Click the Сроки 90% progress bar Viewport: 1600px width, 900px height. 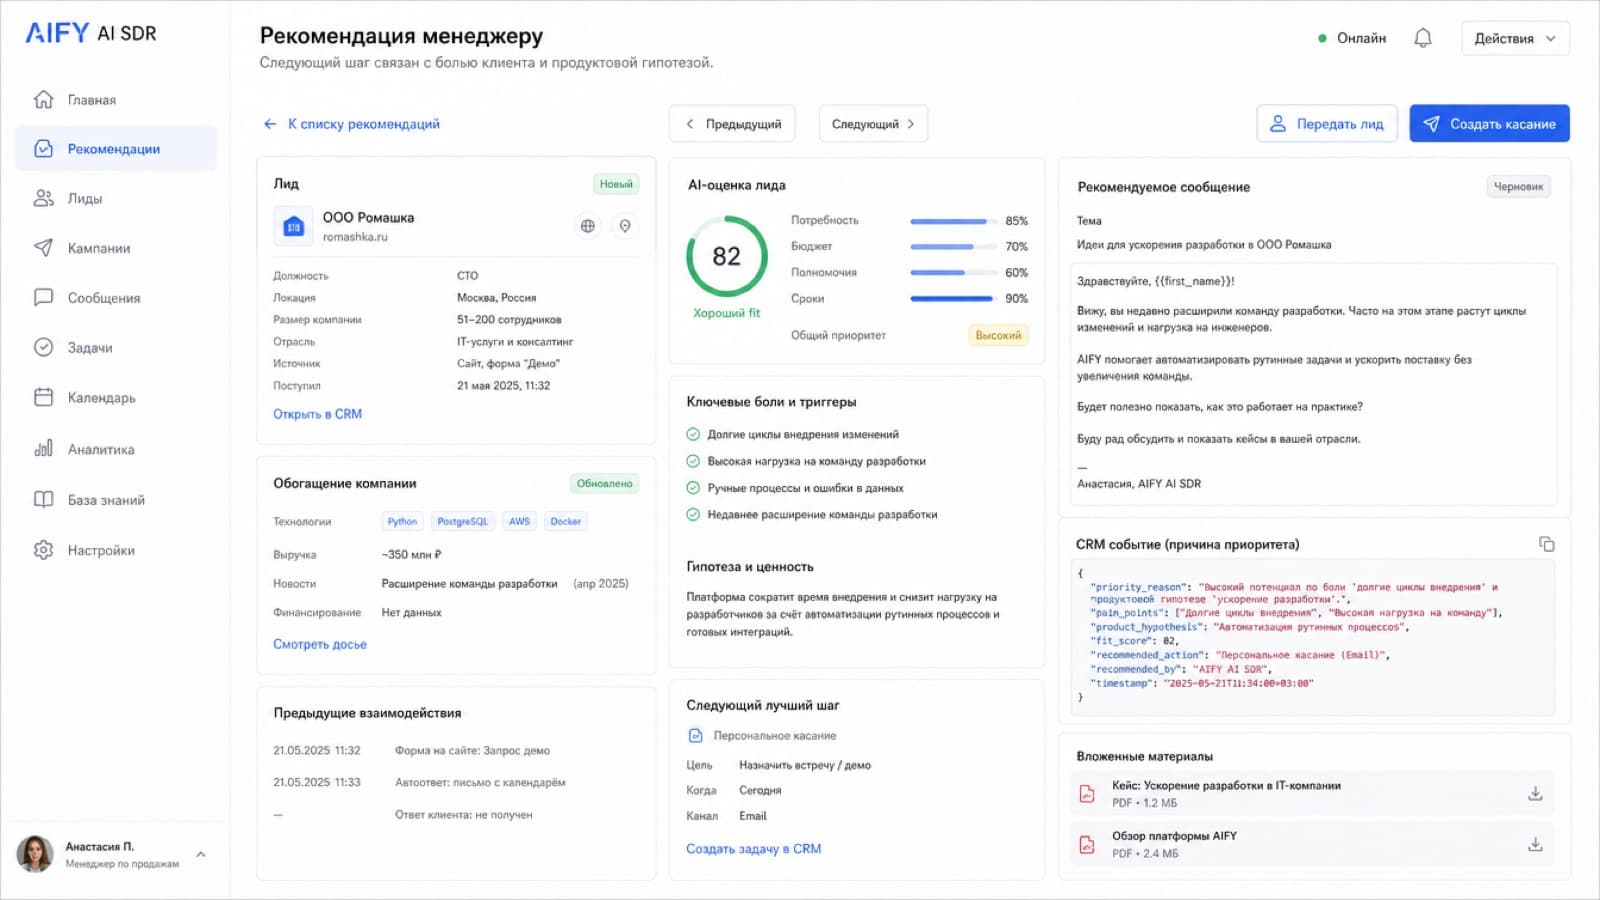coord(952,298)
